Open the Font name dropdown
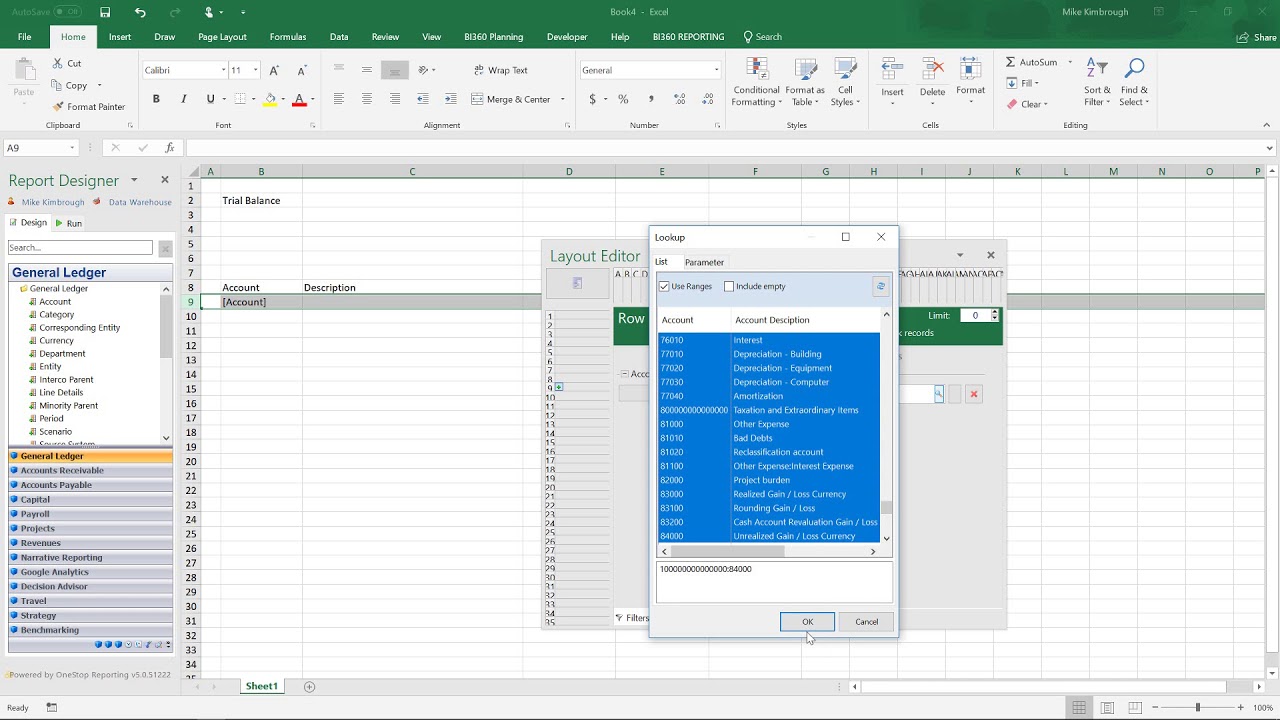The image size is (1280, 720). click(223, 70)
